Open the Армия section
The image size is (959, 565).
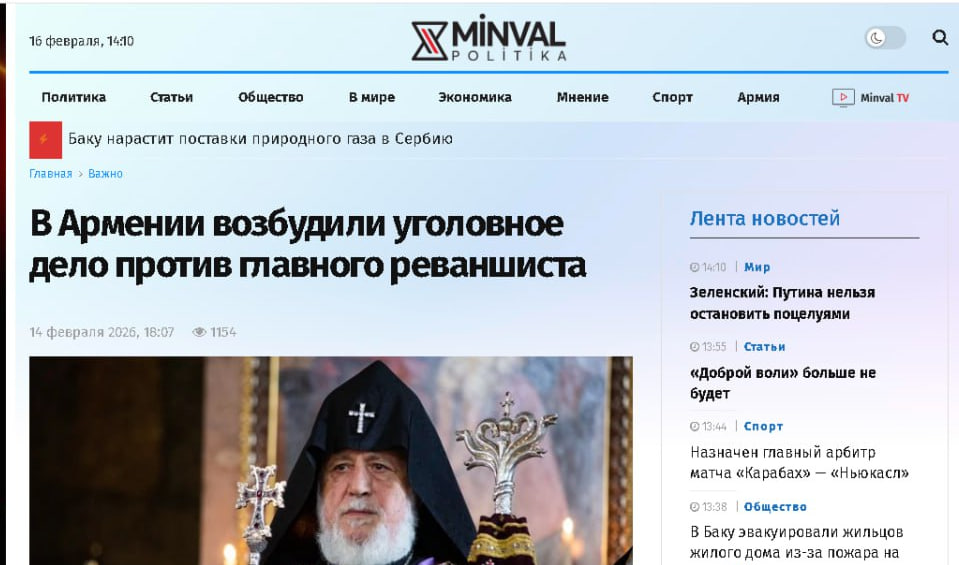tap(758, 97)
